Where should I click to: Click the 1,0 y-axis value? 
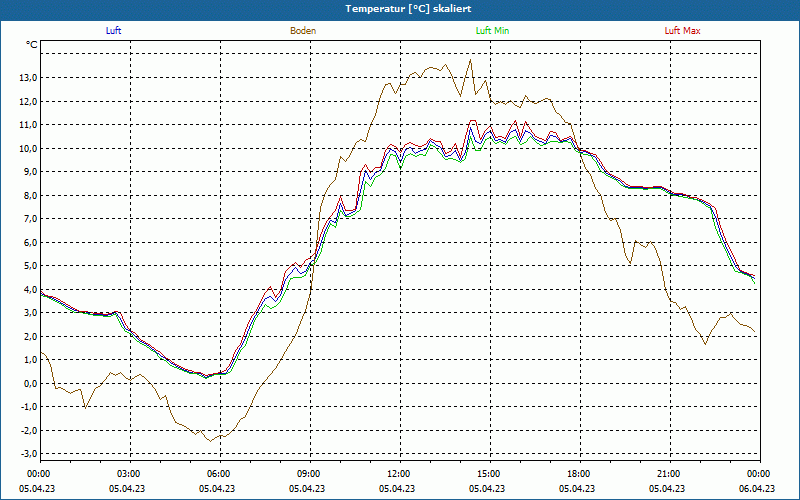(x=31, y=360)
